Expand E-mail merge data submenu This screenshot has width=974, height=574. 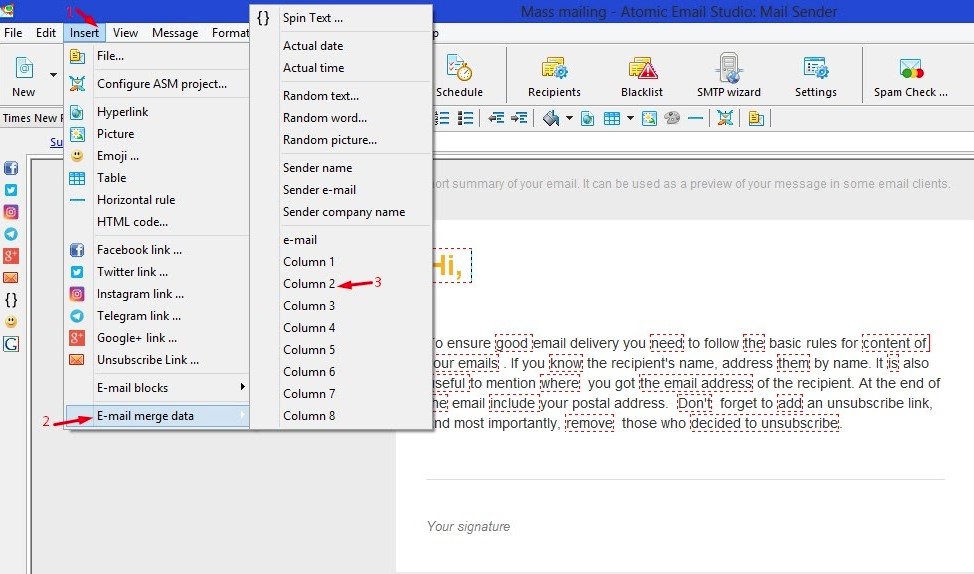pos(158,416)
